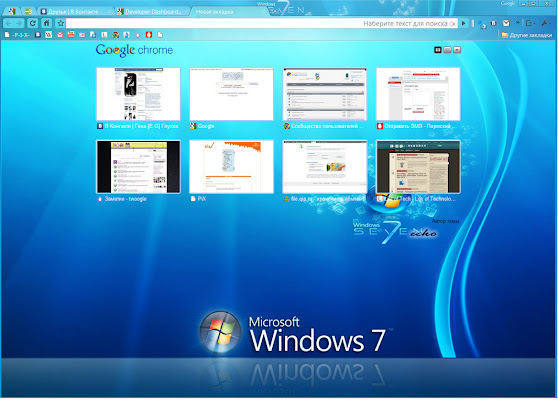The width and height of the screenshot is (558, 400).
Task: Bookmark this page with the star icon
Action: (x=60, y=23)
